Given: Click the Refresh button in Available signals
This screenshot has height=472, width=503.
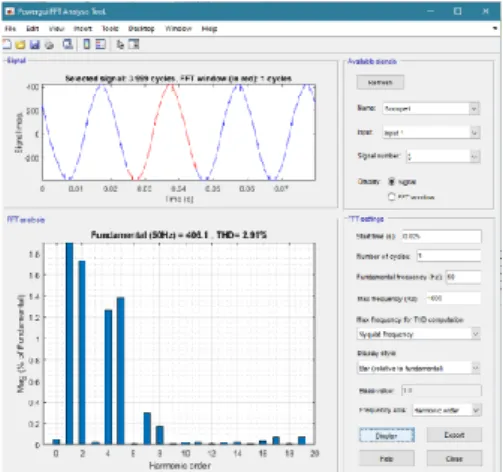Looking at the screenshot, I should tap(380, 82).
